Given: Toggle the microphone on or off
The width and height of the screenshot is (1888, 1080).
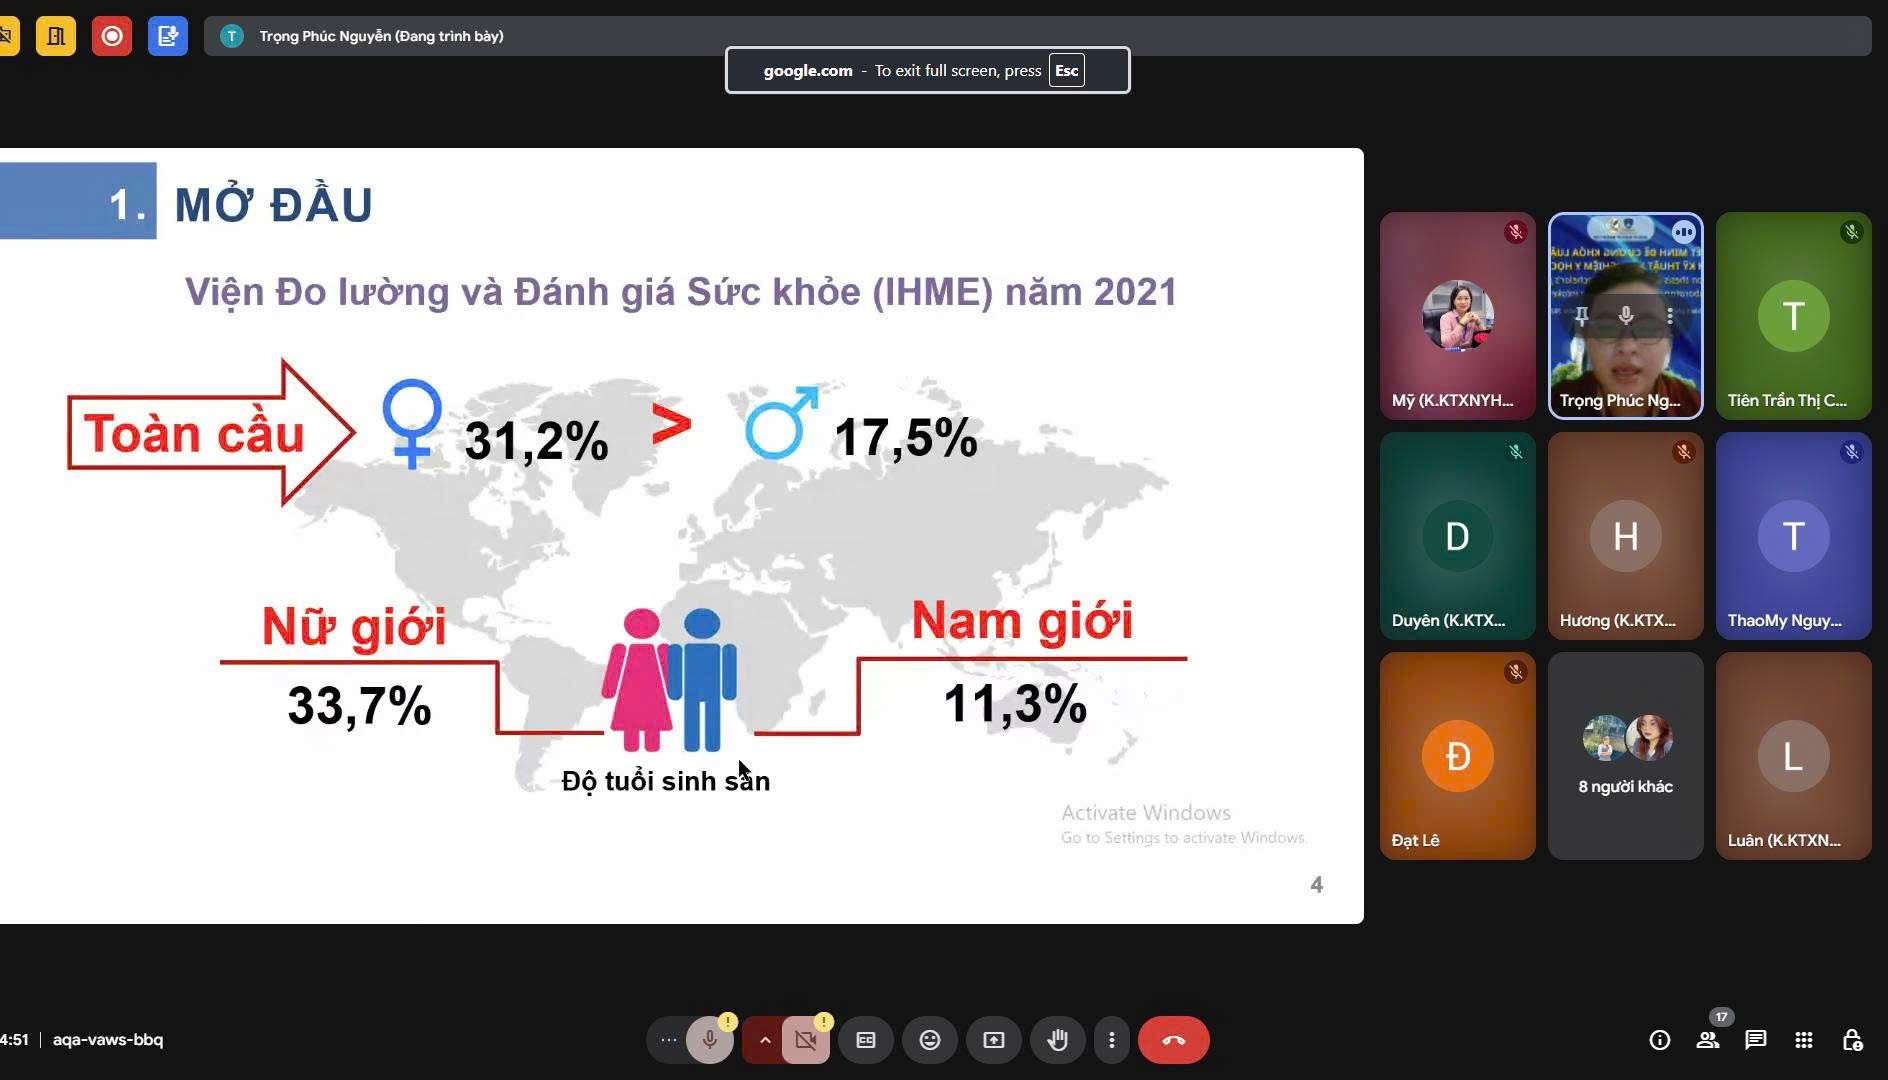Looking at the screenshot, I should [710, 1040].
